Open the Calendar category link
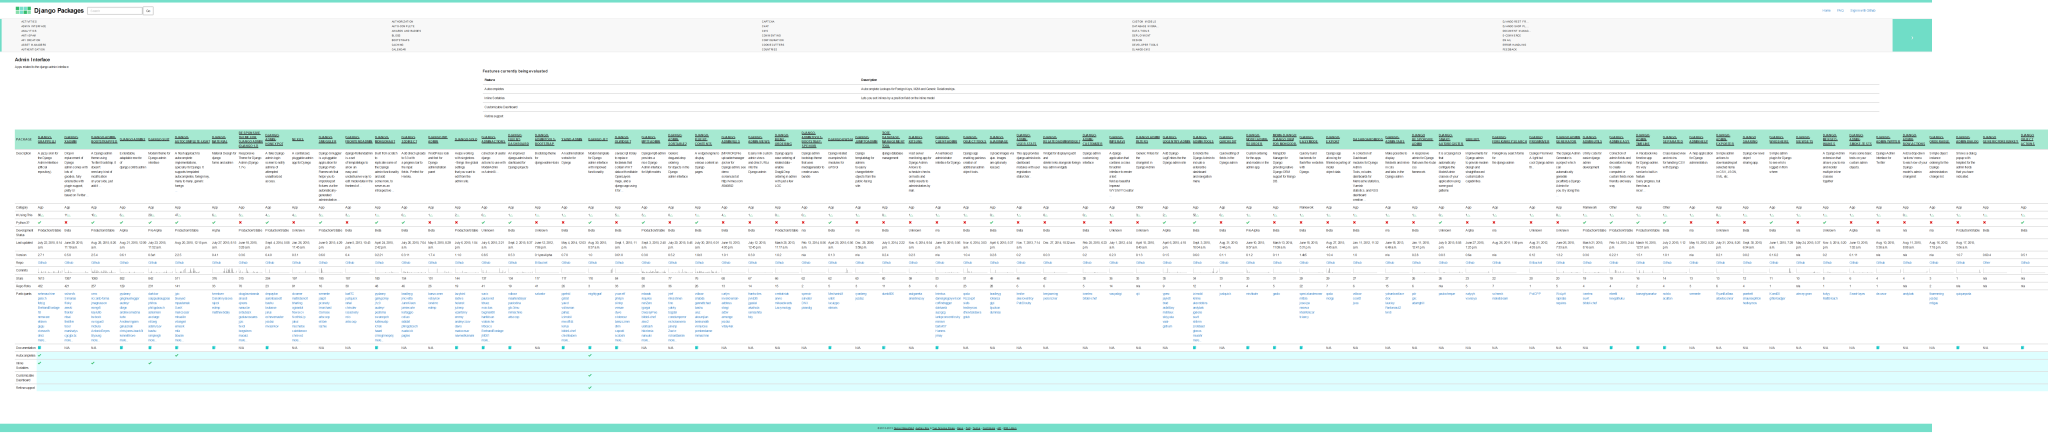The height and width of the screenshot is (433, 2048). pyautogui.click(x=398, y=49)
